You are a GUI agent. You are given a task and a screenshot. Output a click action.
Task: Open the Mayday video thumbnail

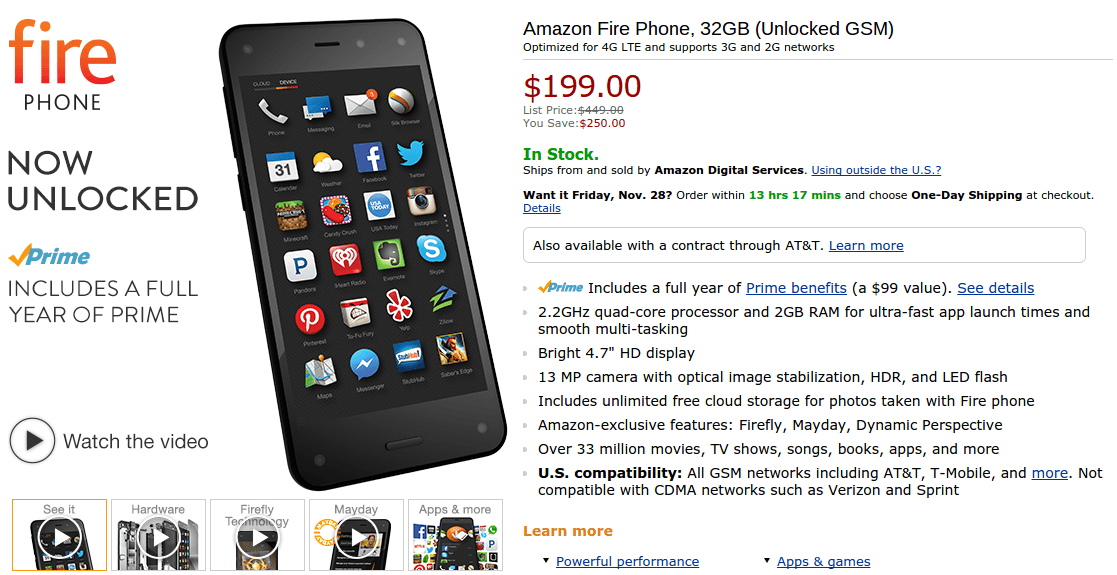pos(356,535)
